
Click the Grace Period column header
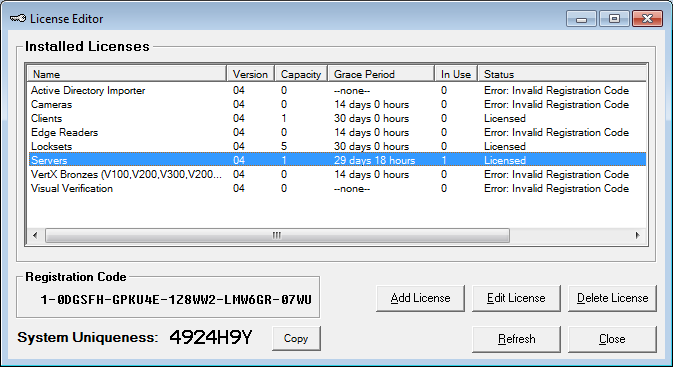(x=381, y=74)
